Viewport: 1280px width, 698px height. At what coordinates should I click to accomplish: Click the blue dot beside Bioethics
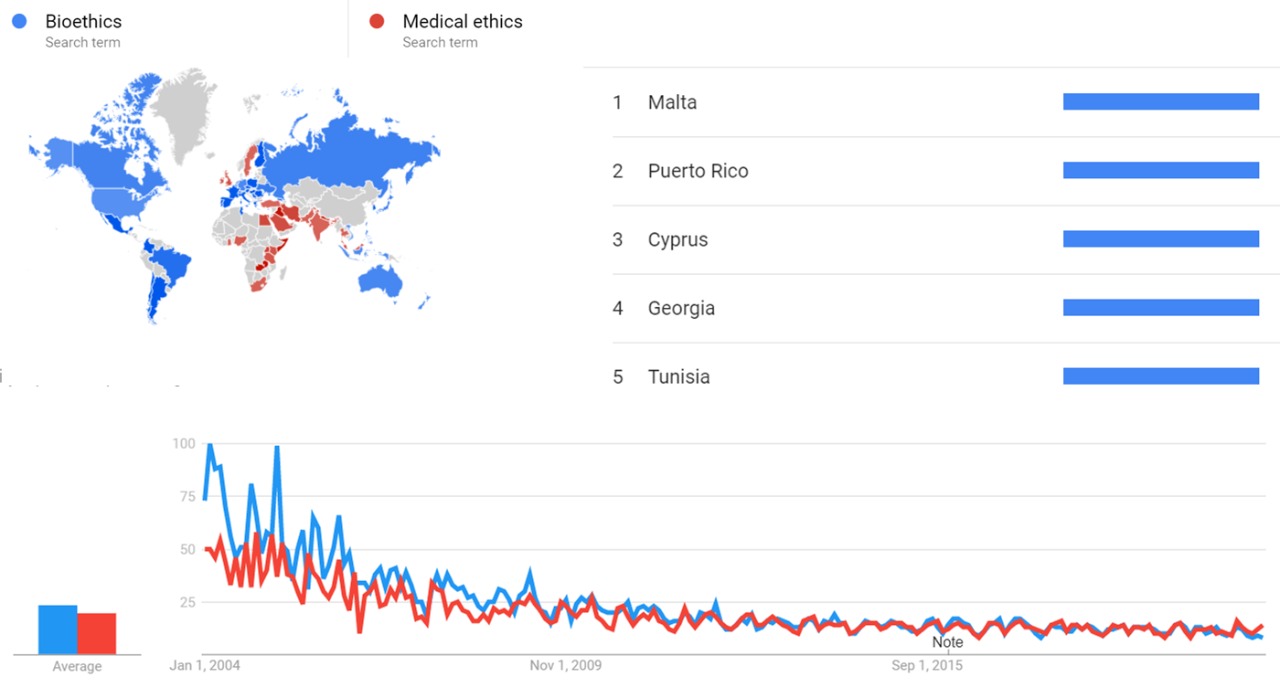pyautogui.click(x=18, y=21)
